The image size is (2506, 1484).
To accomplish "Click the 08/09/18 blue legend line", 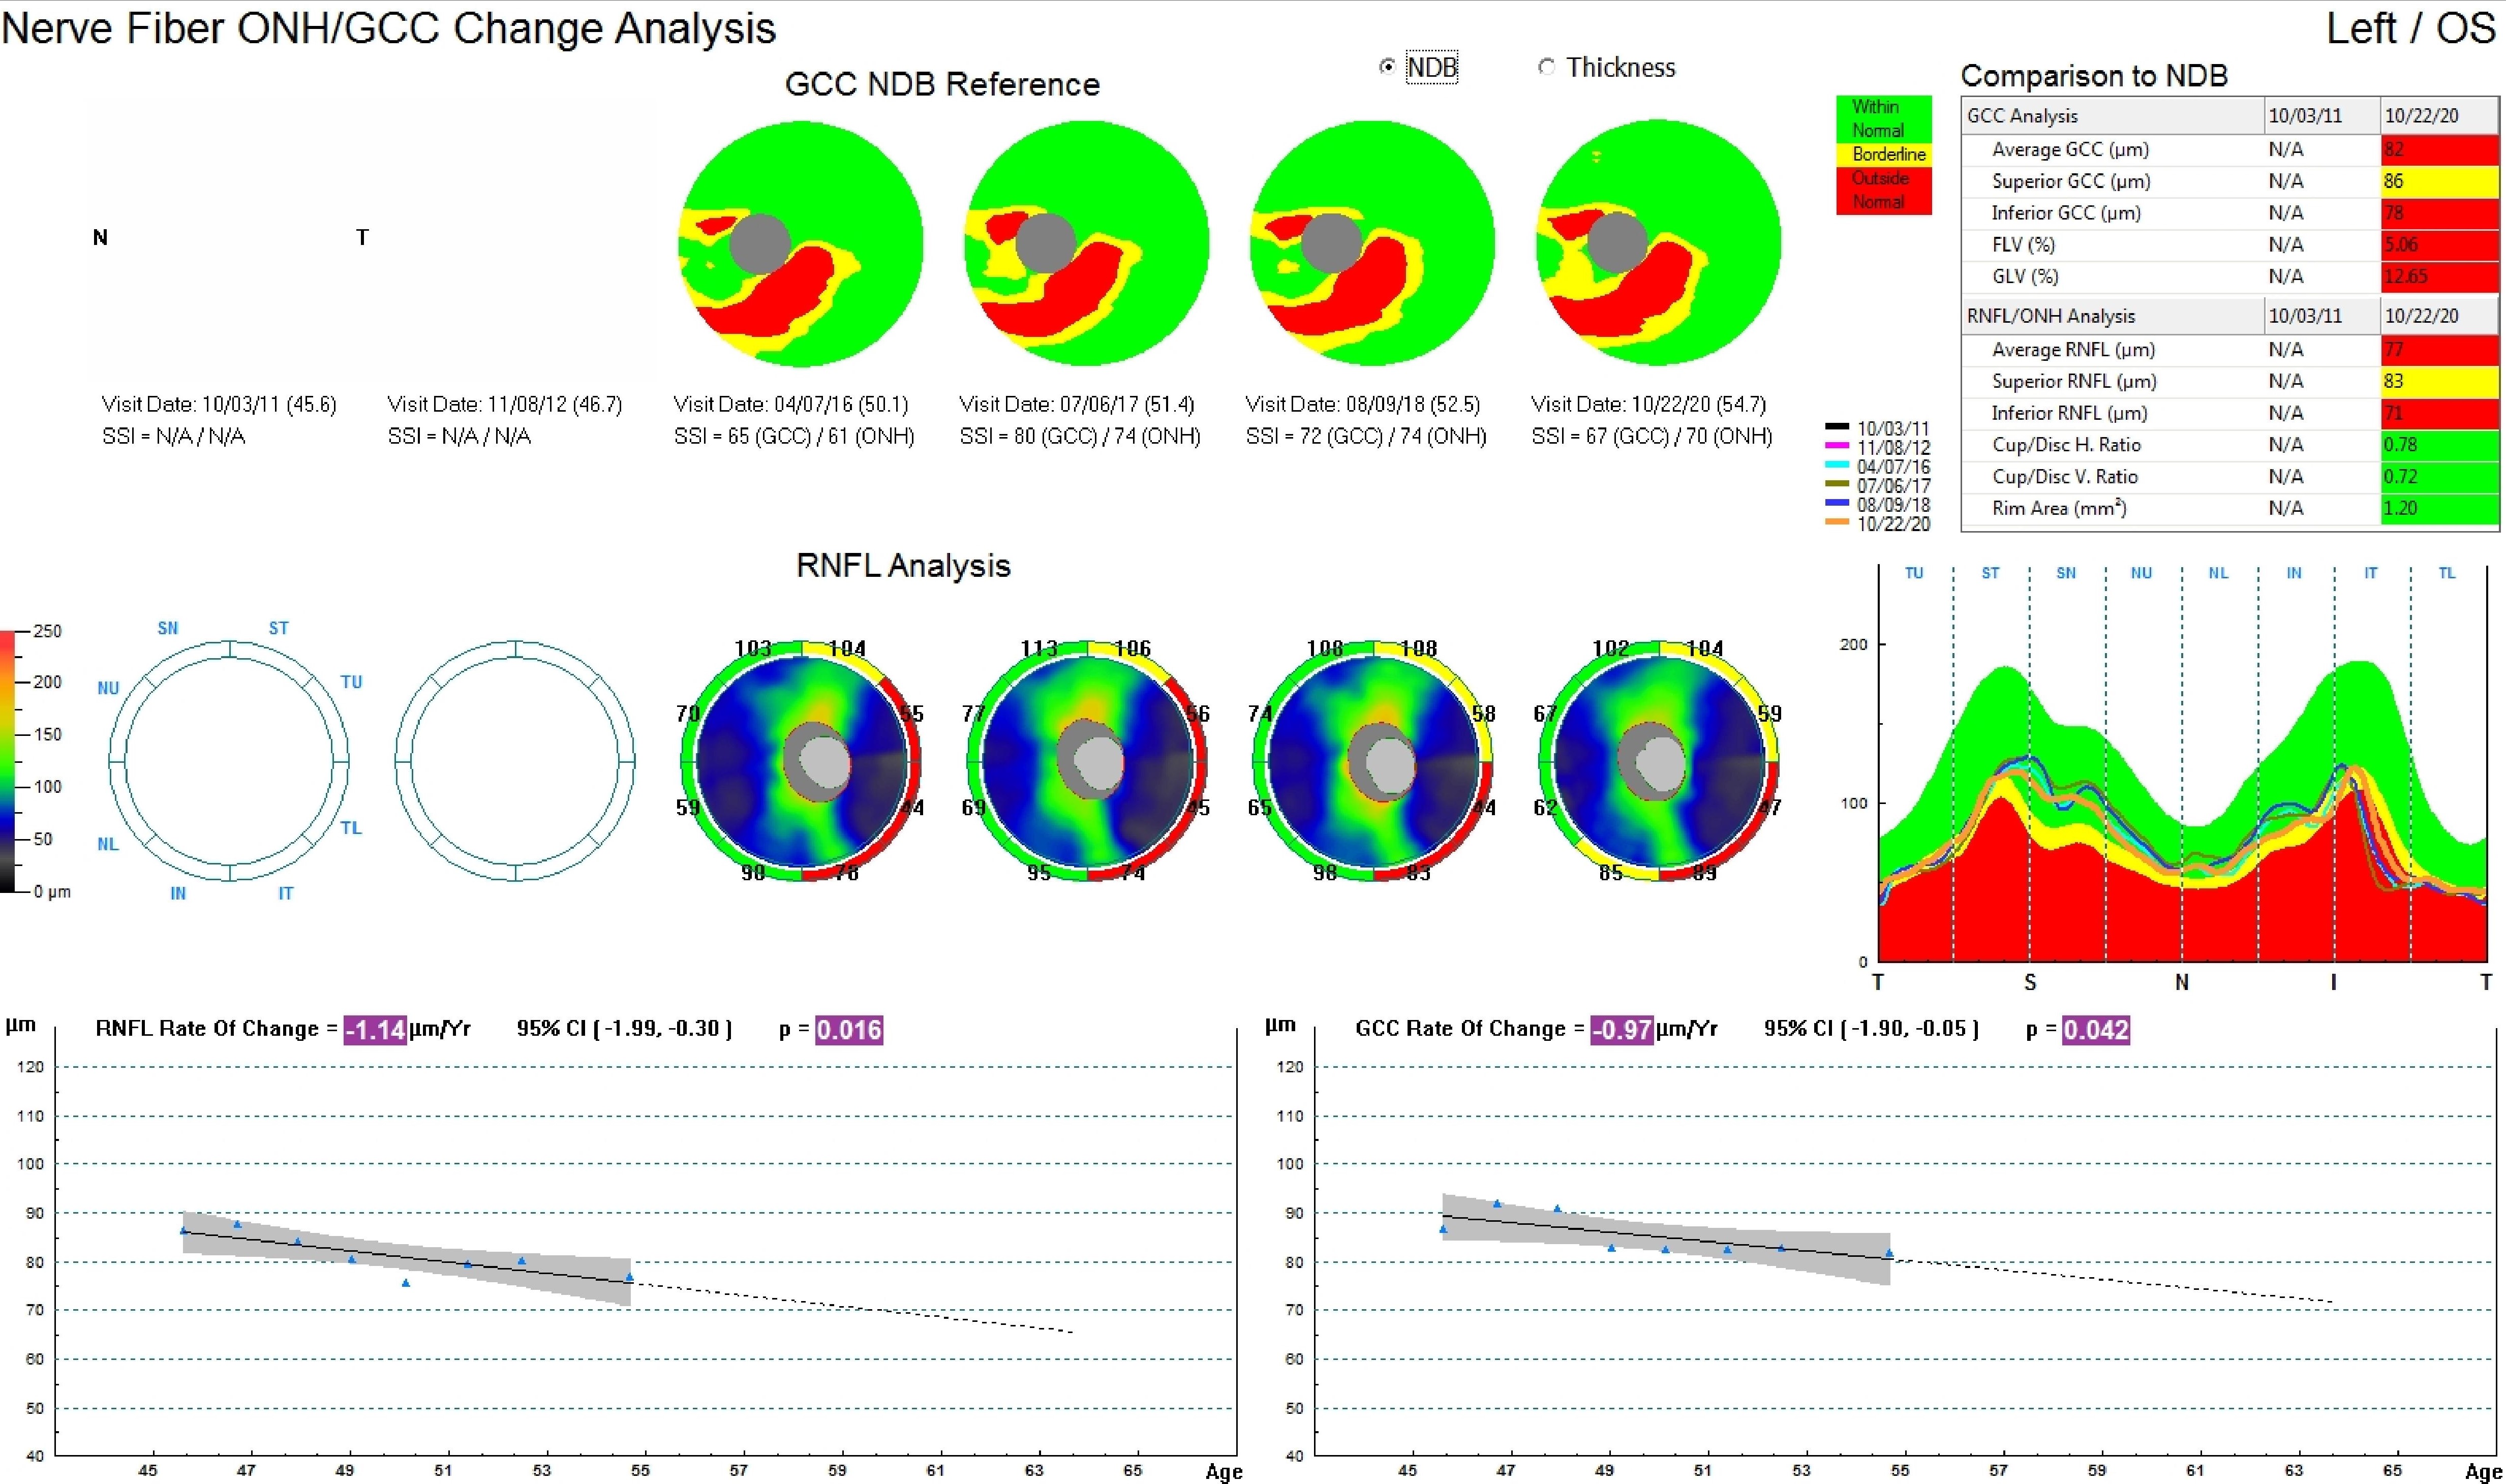I will [x=1837, y=503].
